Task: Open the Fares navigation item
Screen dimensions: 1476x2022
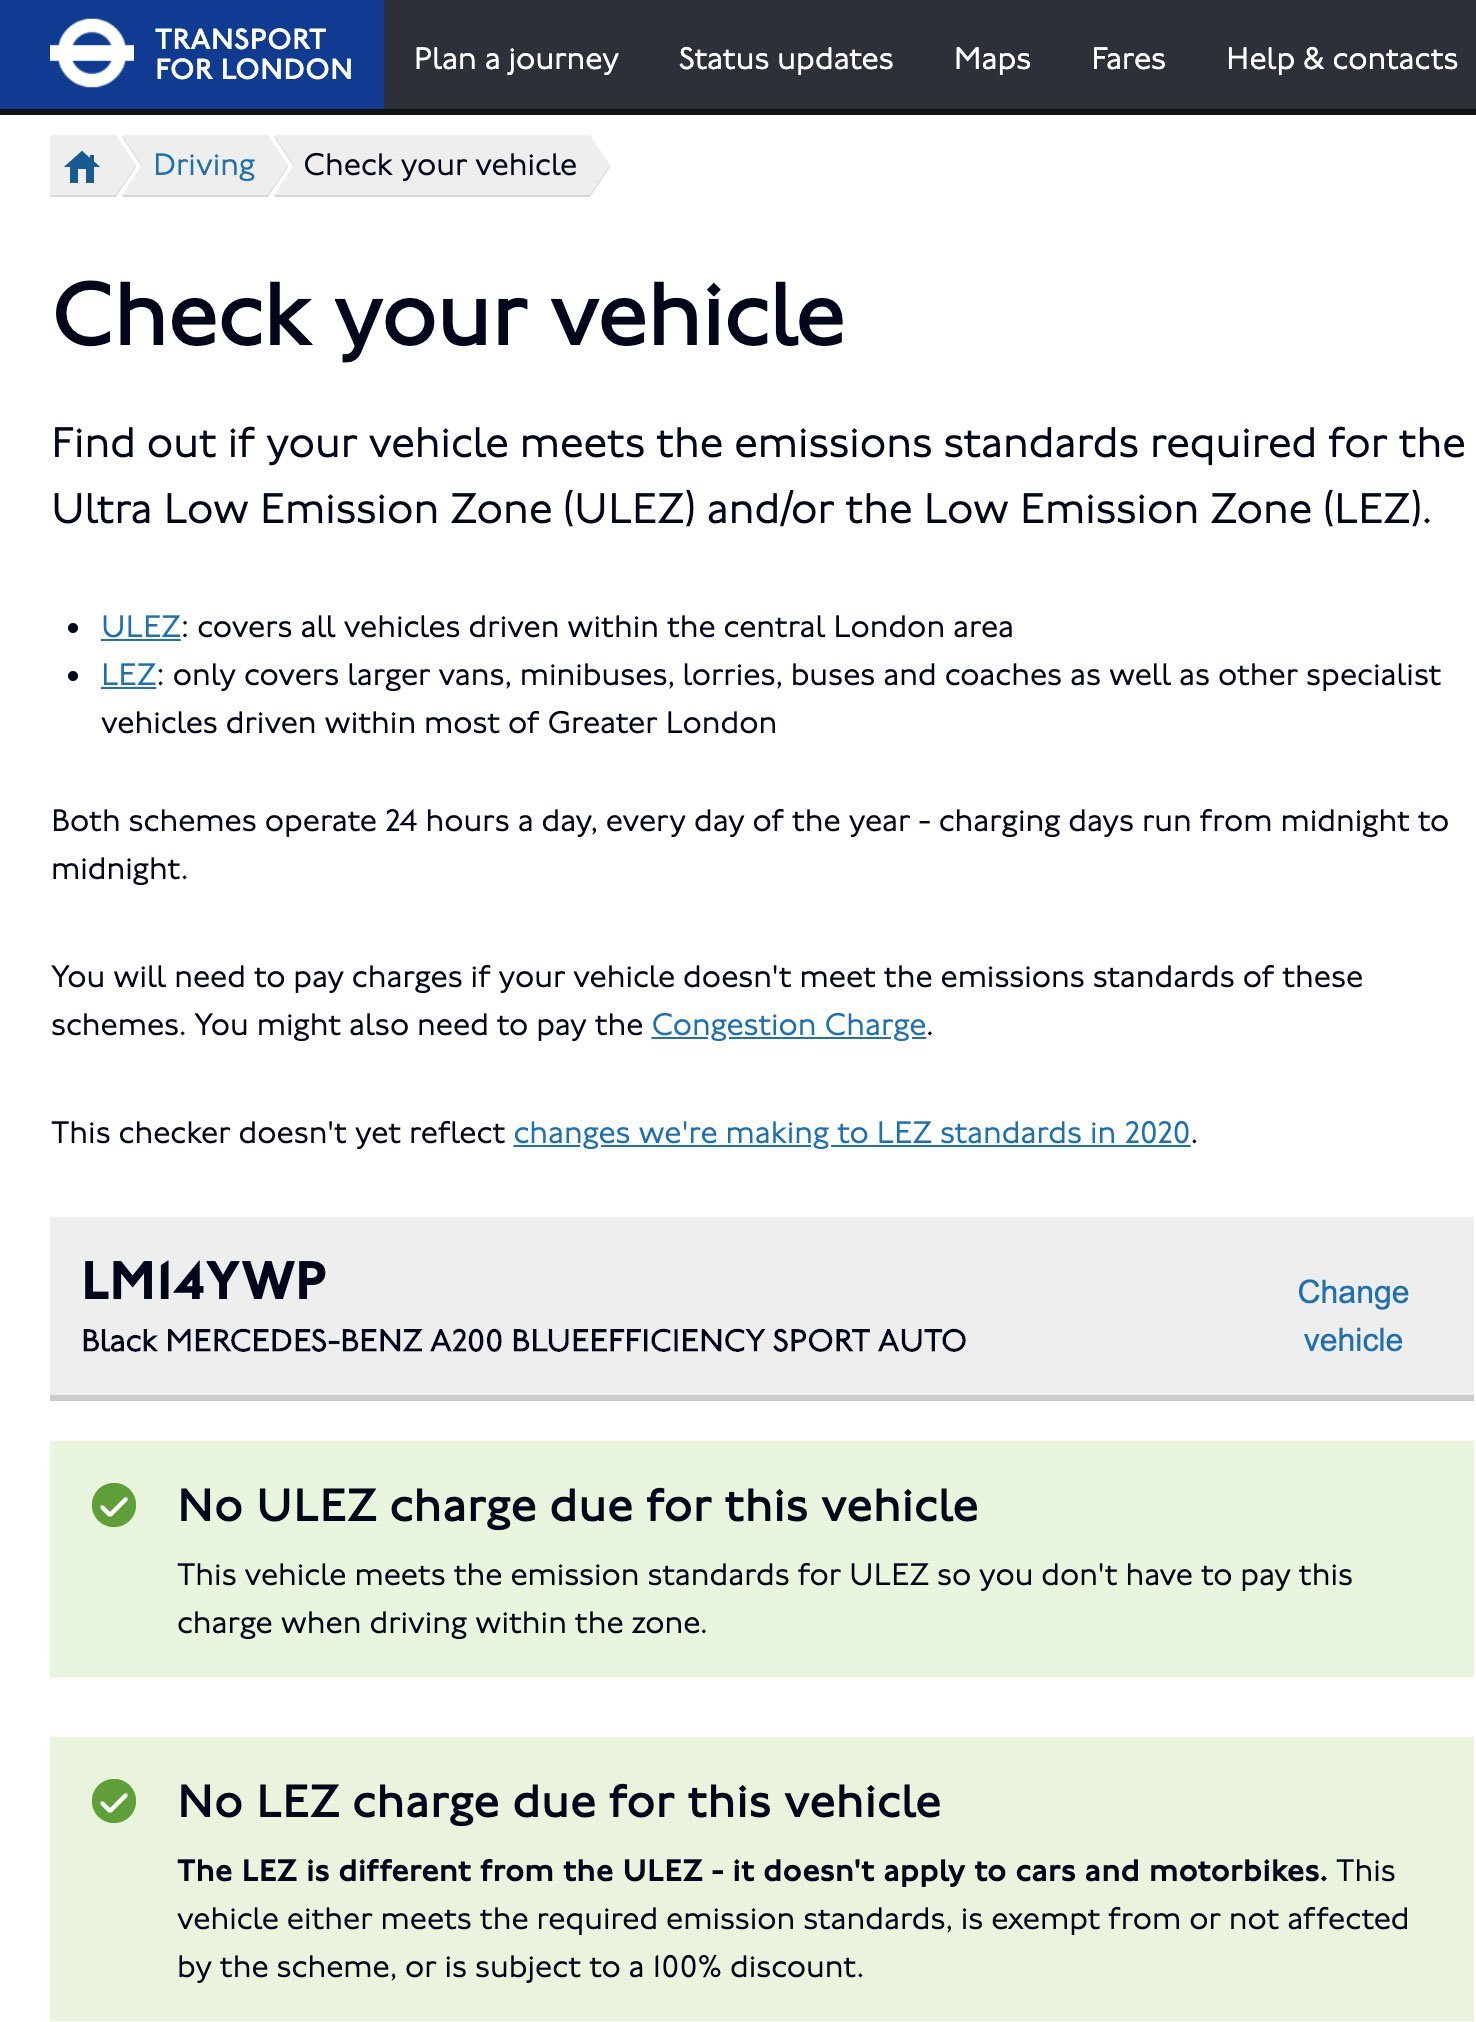Action: click(1128, 59)
